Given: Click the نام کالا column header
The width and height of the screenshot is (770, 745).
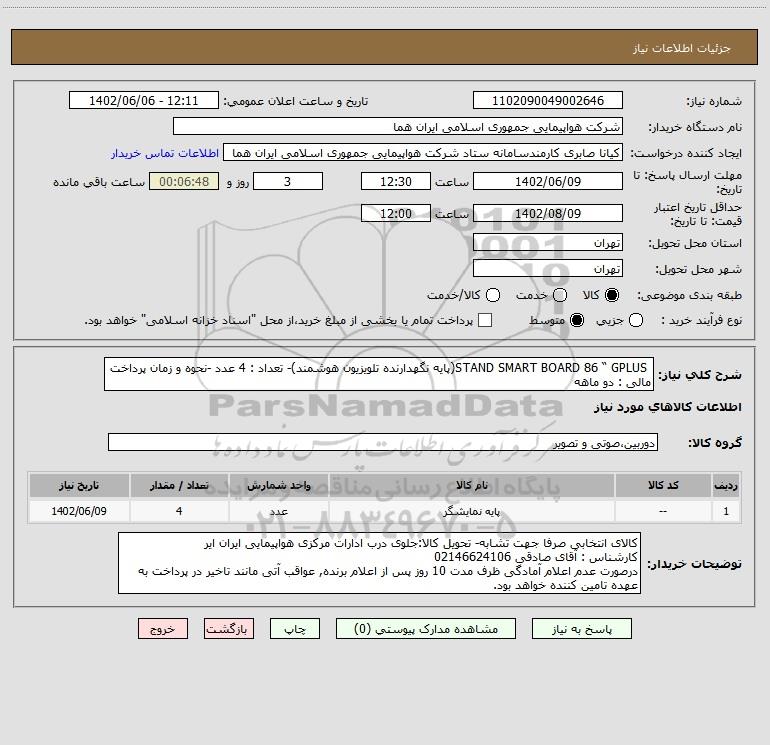Looking at the screenshot, I should [x=471, y=486].
